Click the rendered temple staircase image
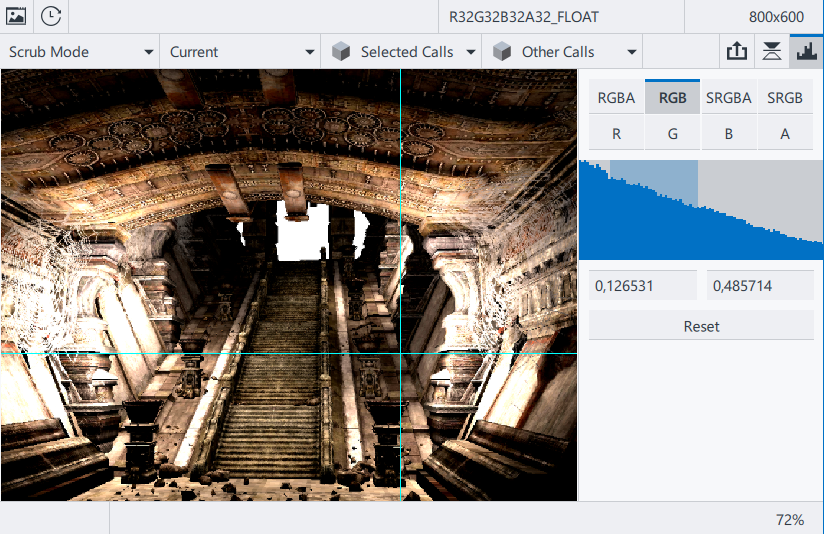Viewport: 824px width, 534px height. pos(289,285)
